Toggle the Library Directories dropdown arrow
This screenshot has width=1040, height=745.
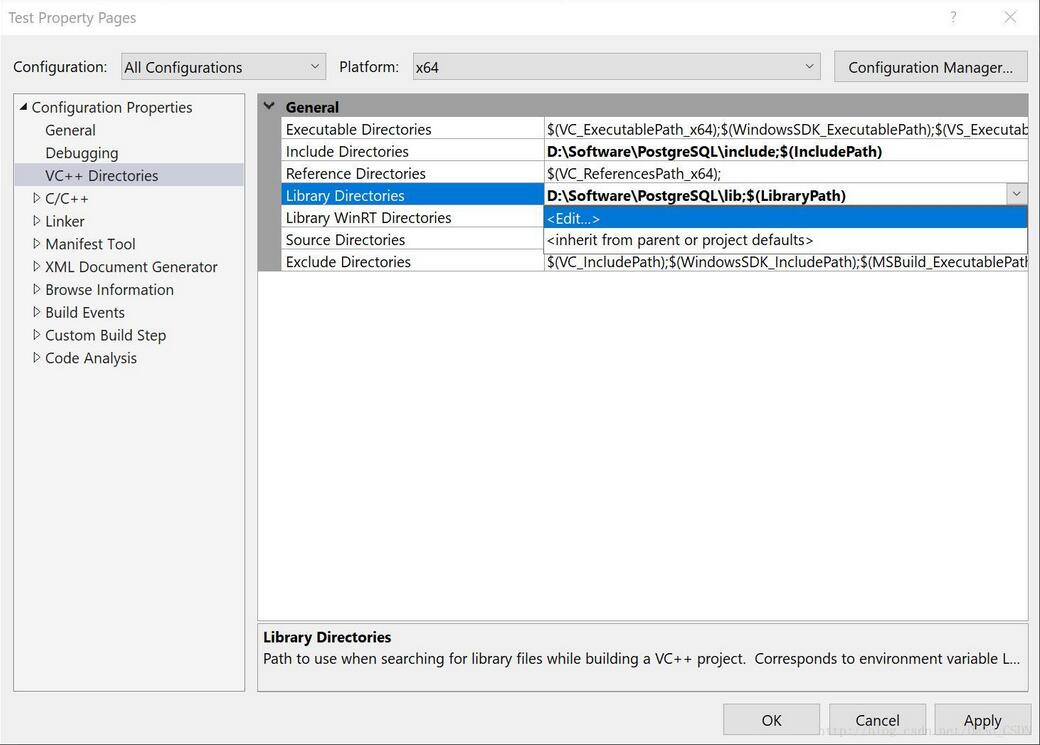click(x=1016, y=194)
